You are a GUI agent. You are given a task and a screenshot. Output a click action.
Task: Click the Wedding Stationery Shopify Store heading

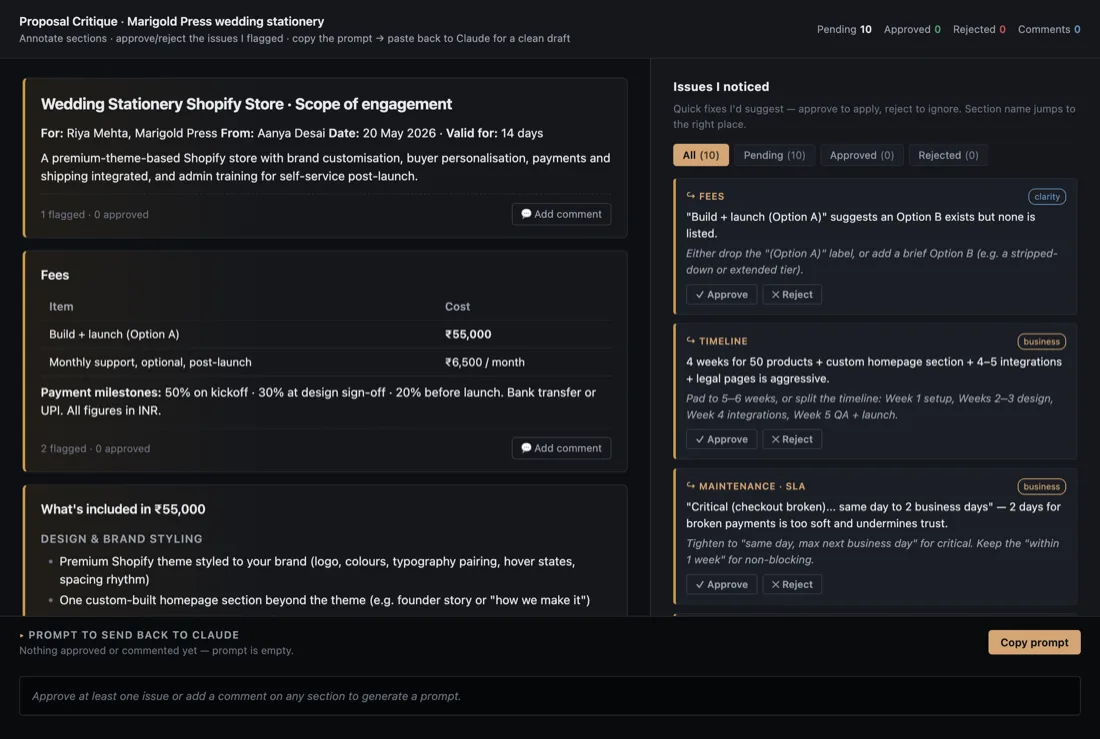pos(246,104)
